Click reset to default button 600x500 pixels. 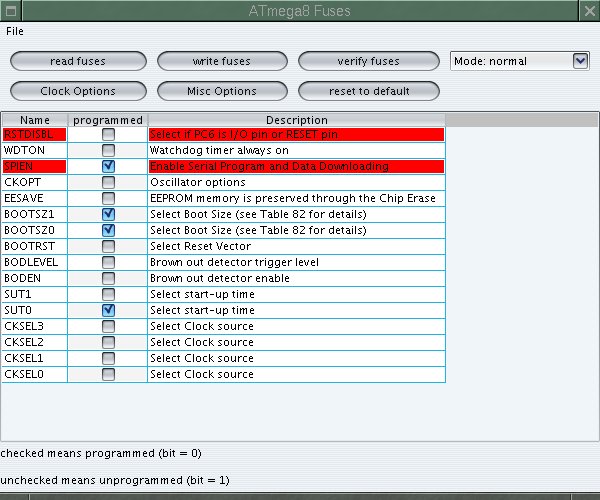pos(369,91)
